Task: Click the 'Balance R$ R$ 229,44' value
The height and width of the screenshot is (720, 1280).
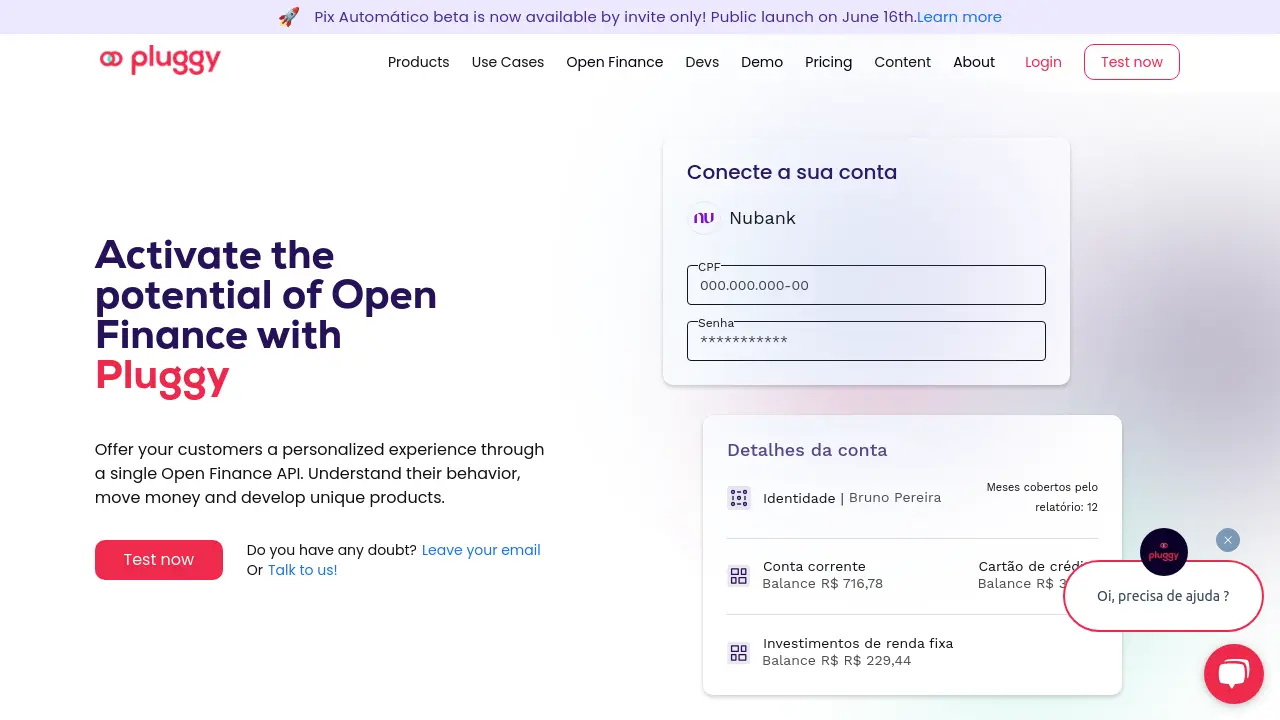Action: tap(837, 661)
